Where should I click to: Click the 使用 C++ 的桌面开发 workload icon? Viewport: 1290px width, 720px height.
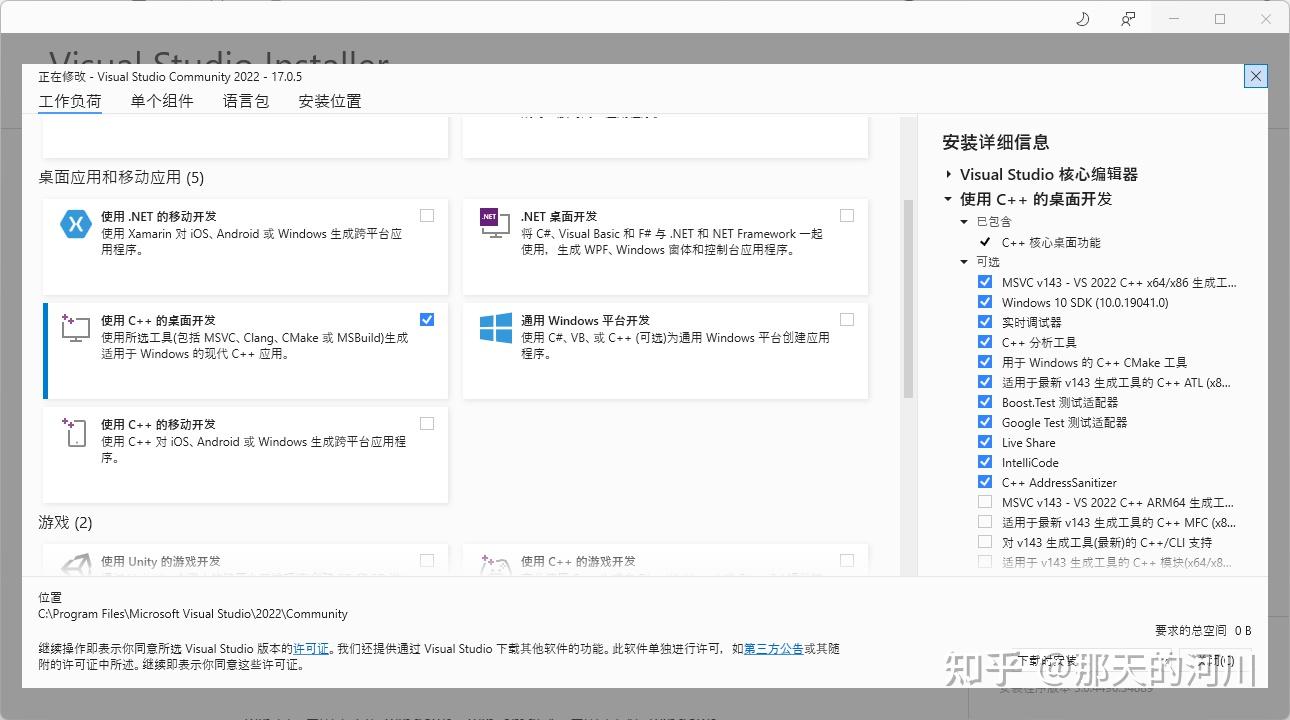coord(75,330)
